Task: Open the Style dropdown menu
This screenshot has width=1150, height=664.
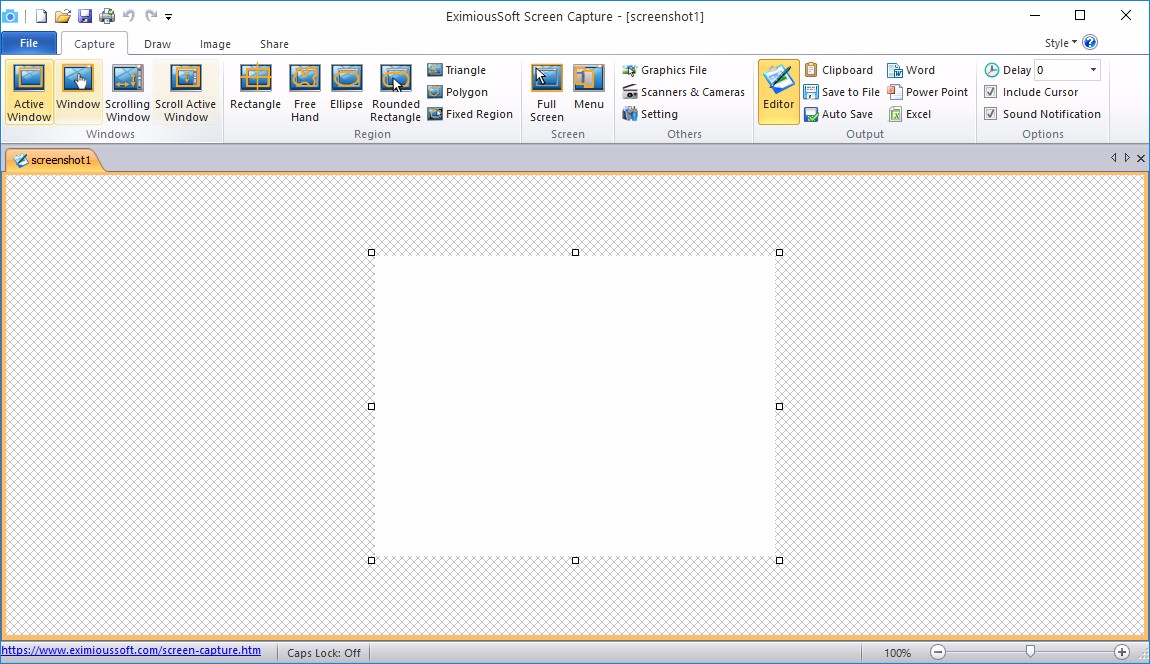Action: click(x=1061, y=43)
